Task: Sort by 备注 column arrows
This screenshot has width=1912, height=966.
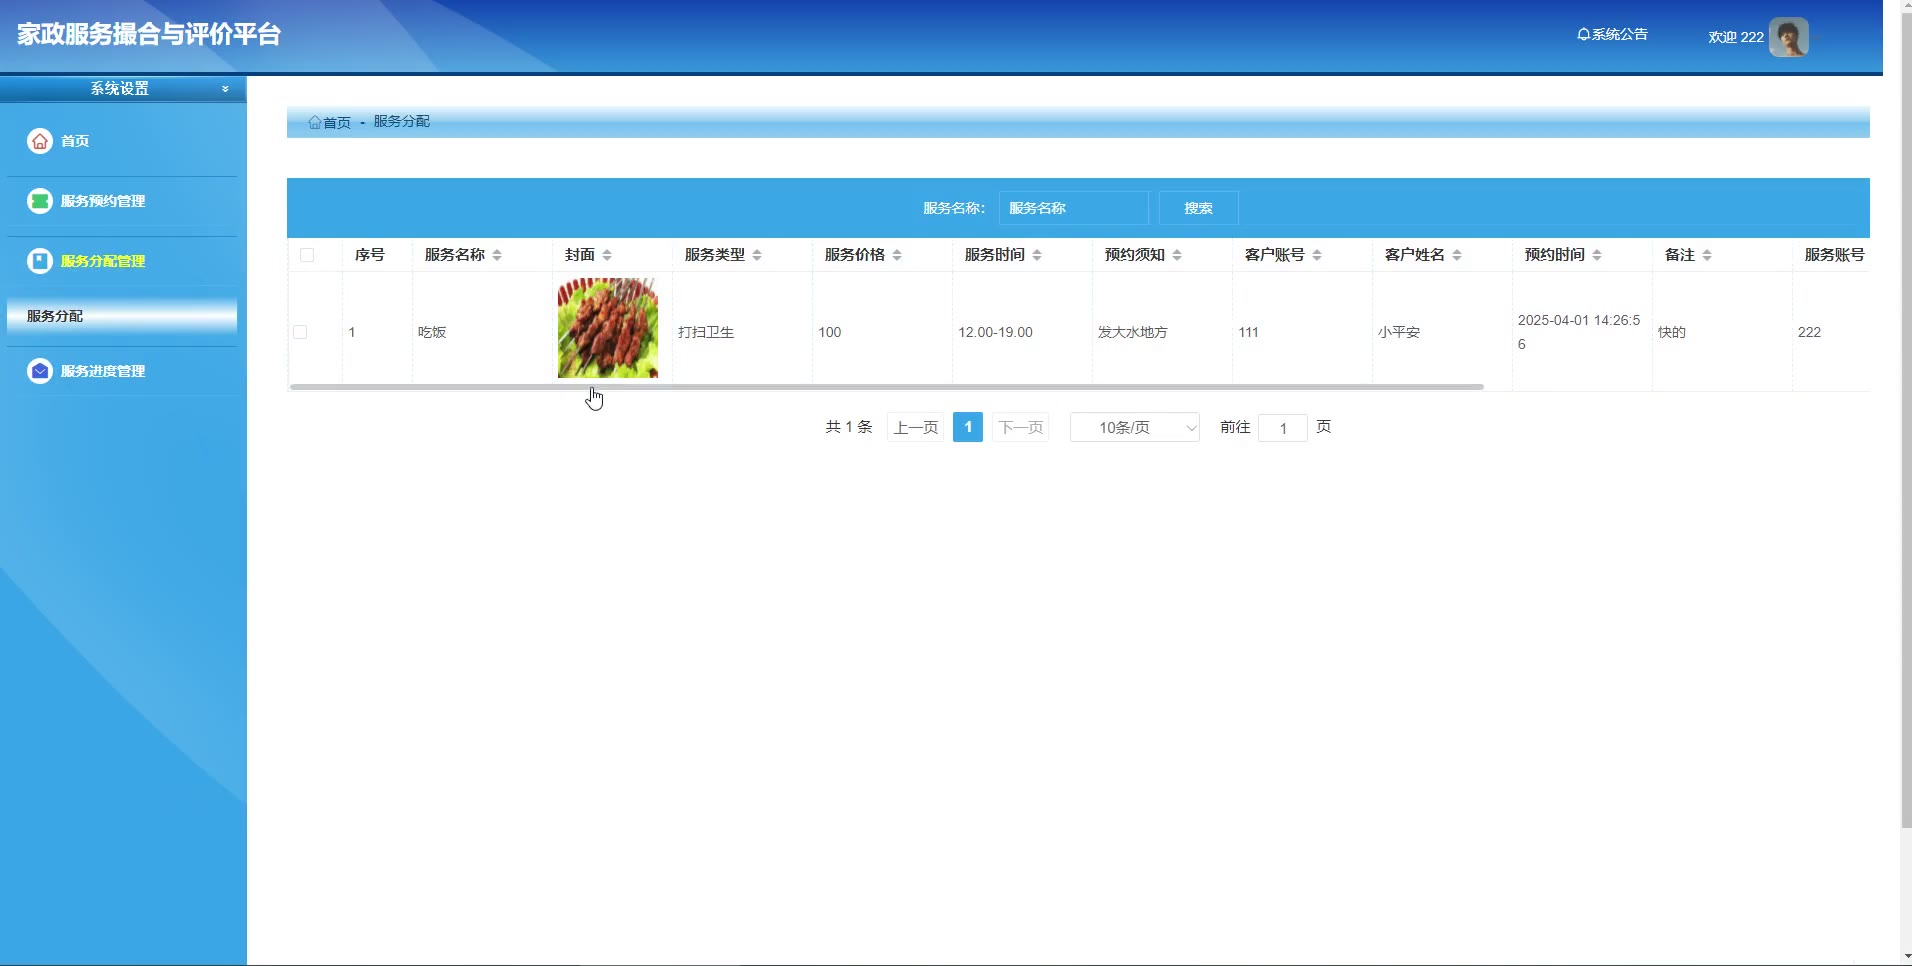Action: pyautogui.click(x=1707, y=255)
